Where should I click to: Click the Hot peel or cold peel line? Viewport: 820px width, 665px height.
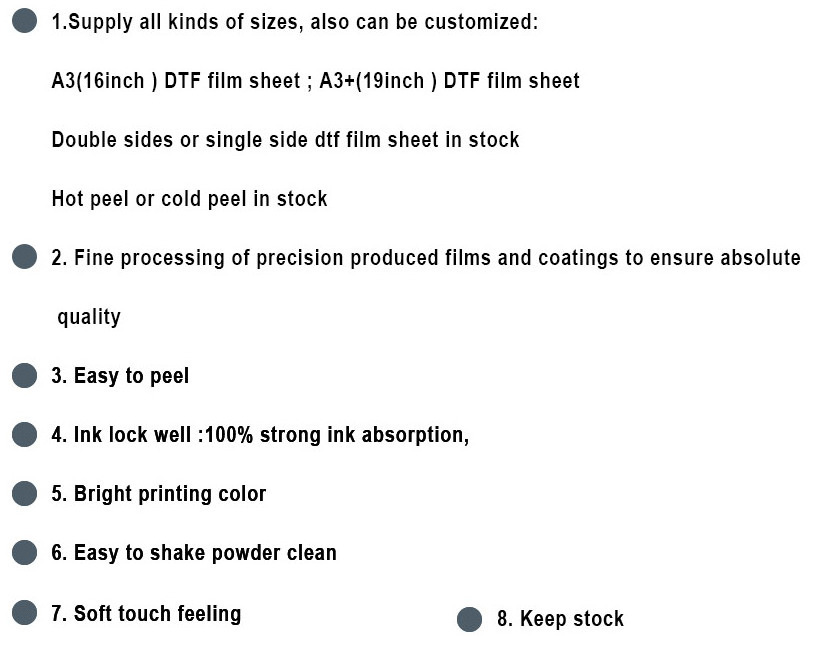click(189, 199)
